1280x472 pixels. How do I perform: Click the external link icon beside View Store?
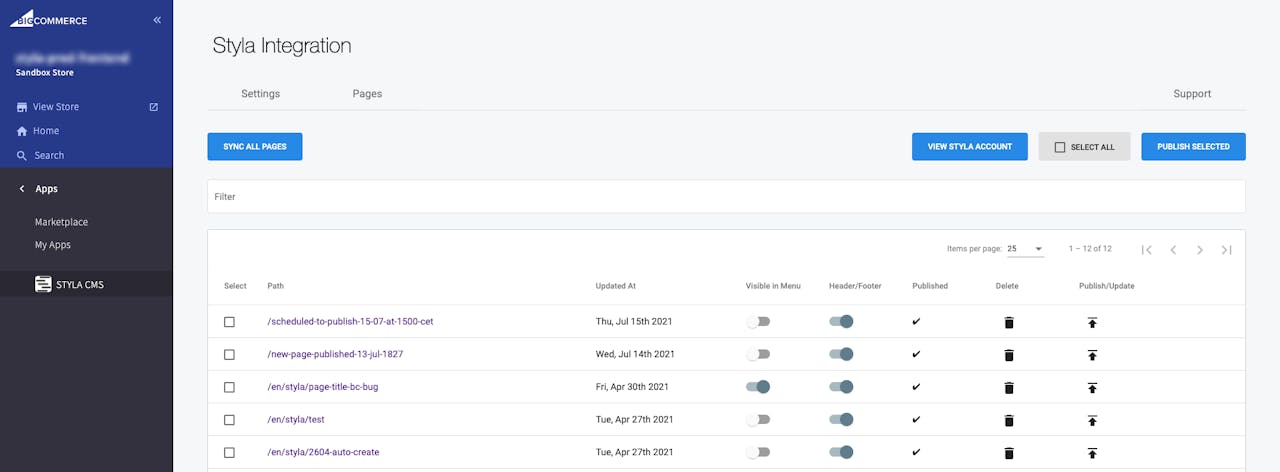coord(153,107)
